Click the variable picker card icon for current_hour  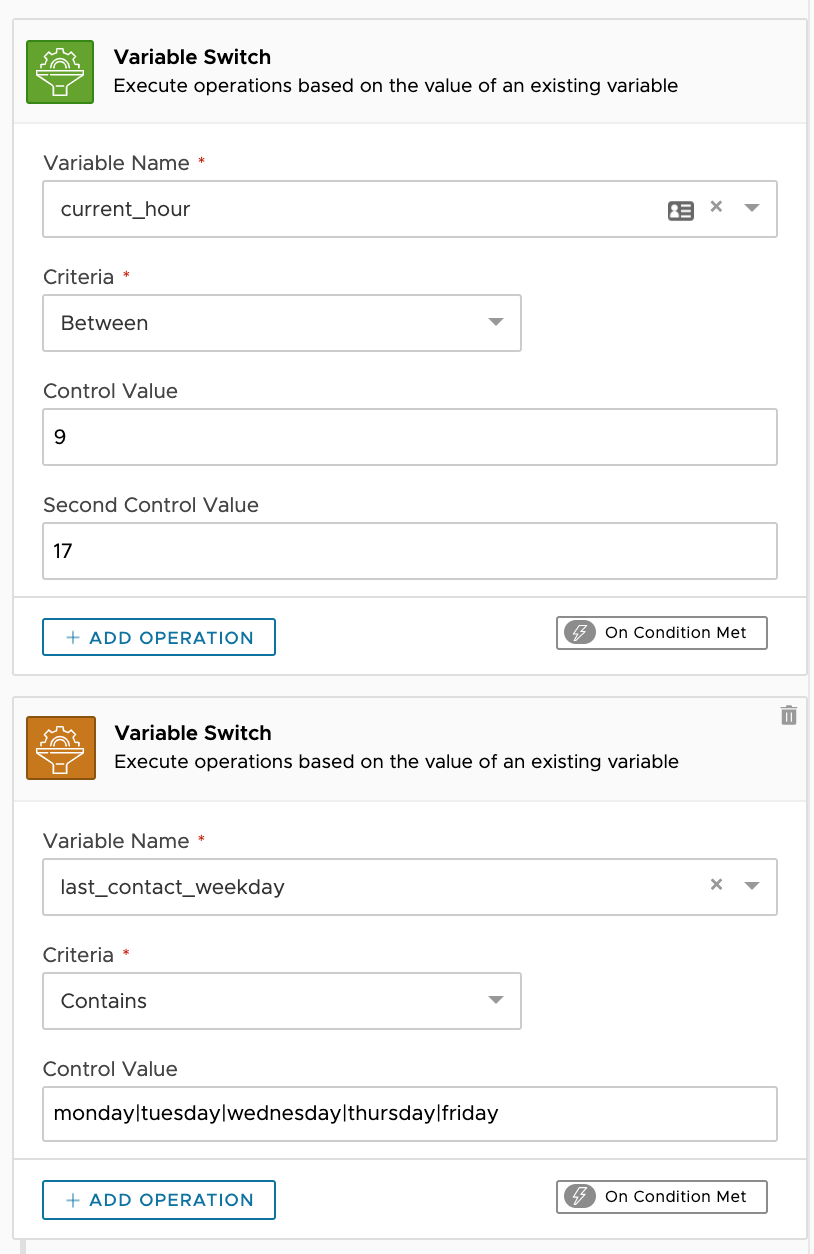coord(680,210)
